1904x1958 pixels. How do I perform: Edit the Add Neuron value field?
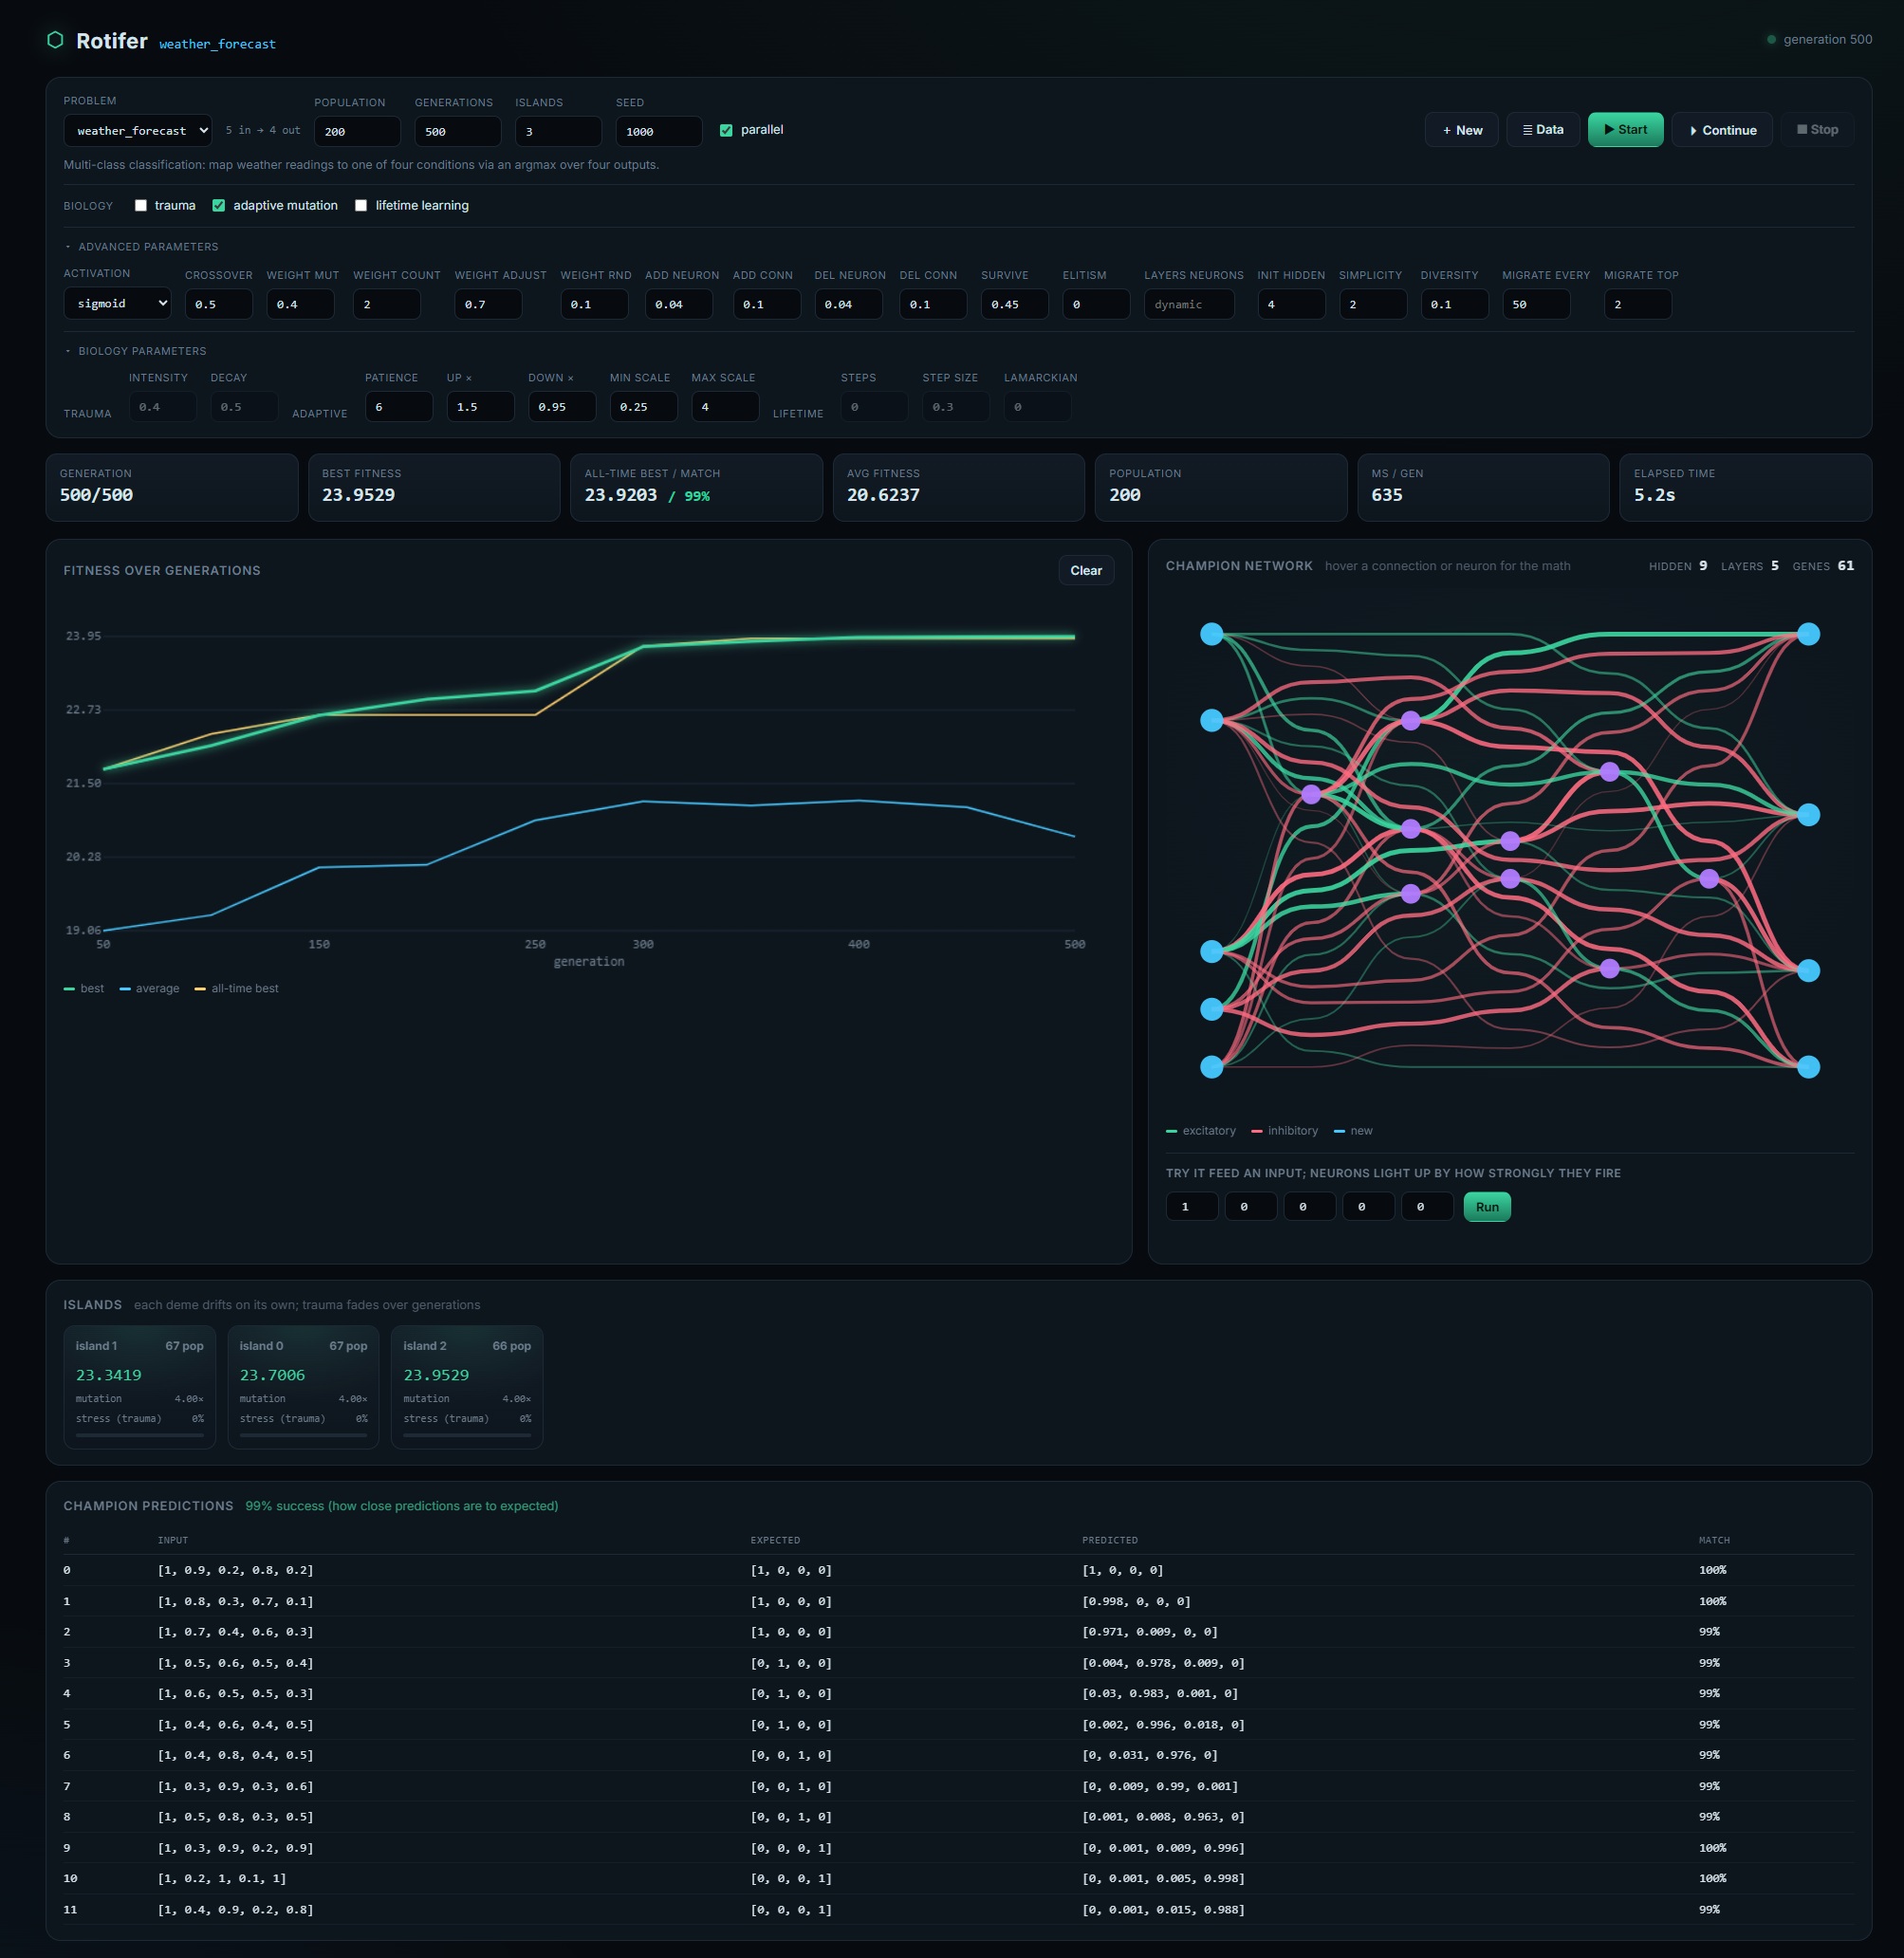[x=679, y=304]
